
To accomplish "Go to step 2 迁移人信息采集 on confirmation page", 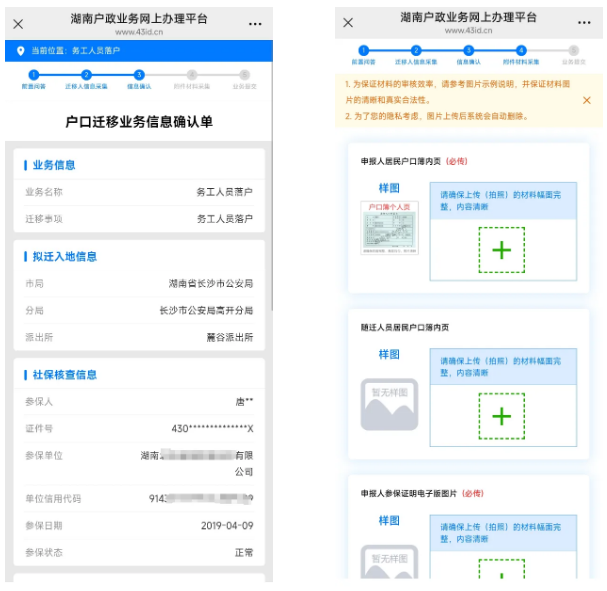I will click(86, 75).
